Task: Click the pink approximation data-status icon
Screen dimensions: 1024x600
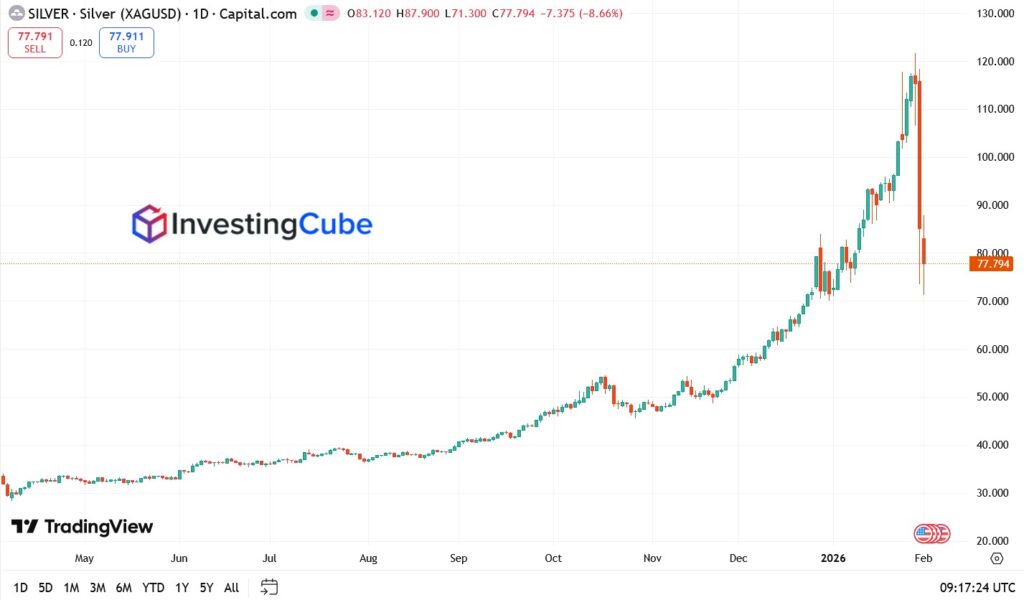Action: pyautogui.click(x=328, y=14)
